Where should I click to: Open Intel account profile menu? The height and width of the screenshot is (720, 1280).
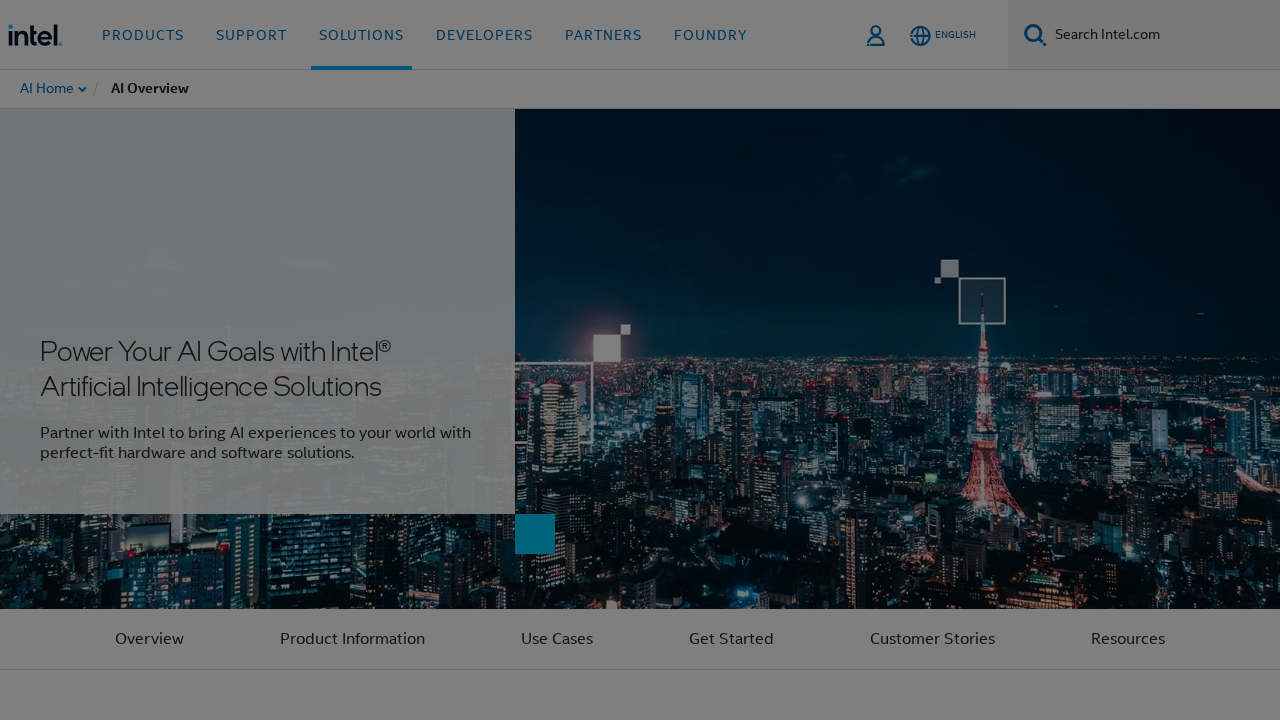(x=875, y=32)
